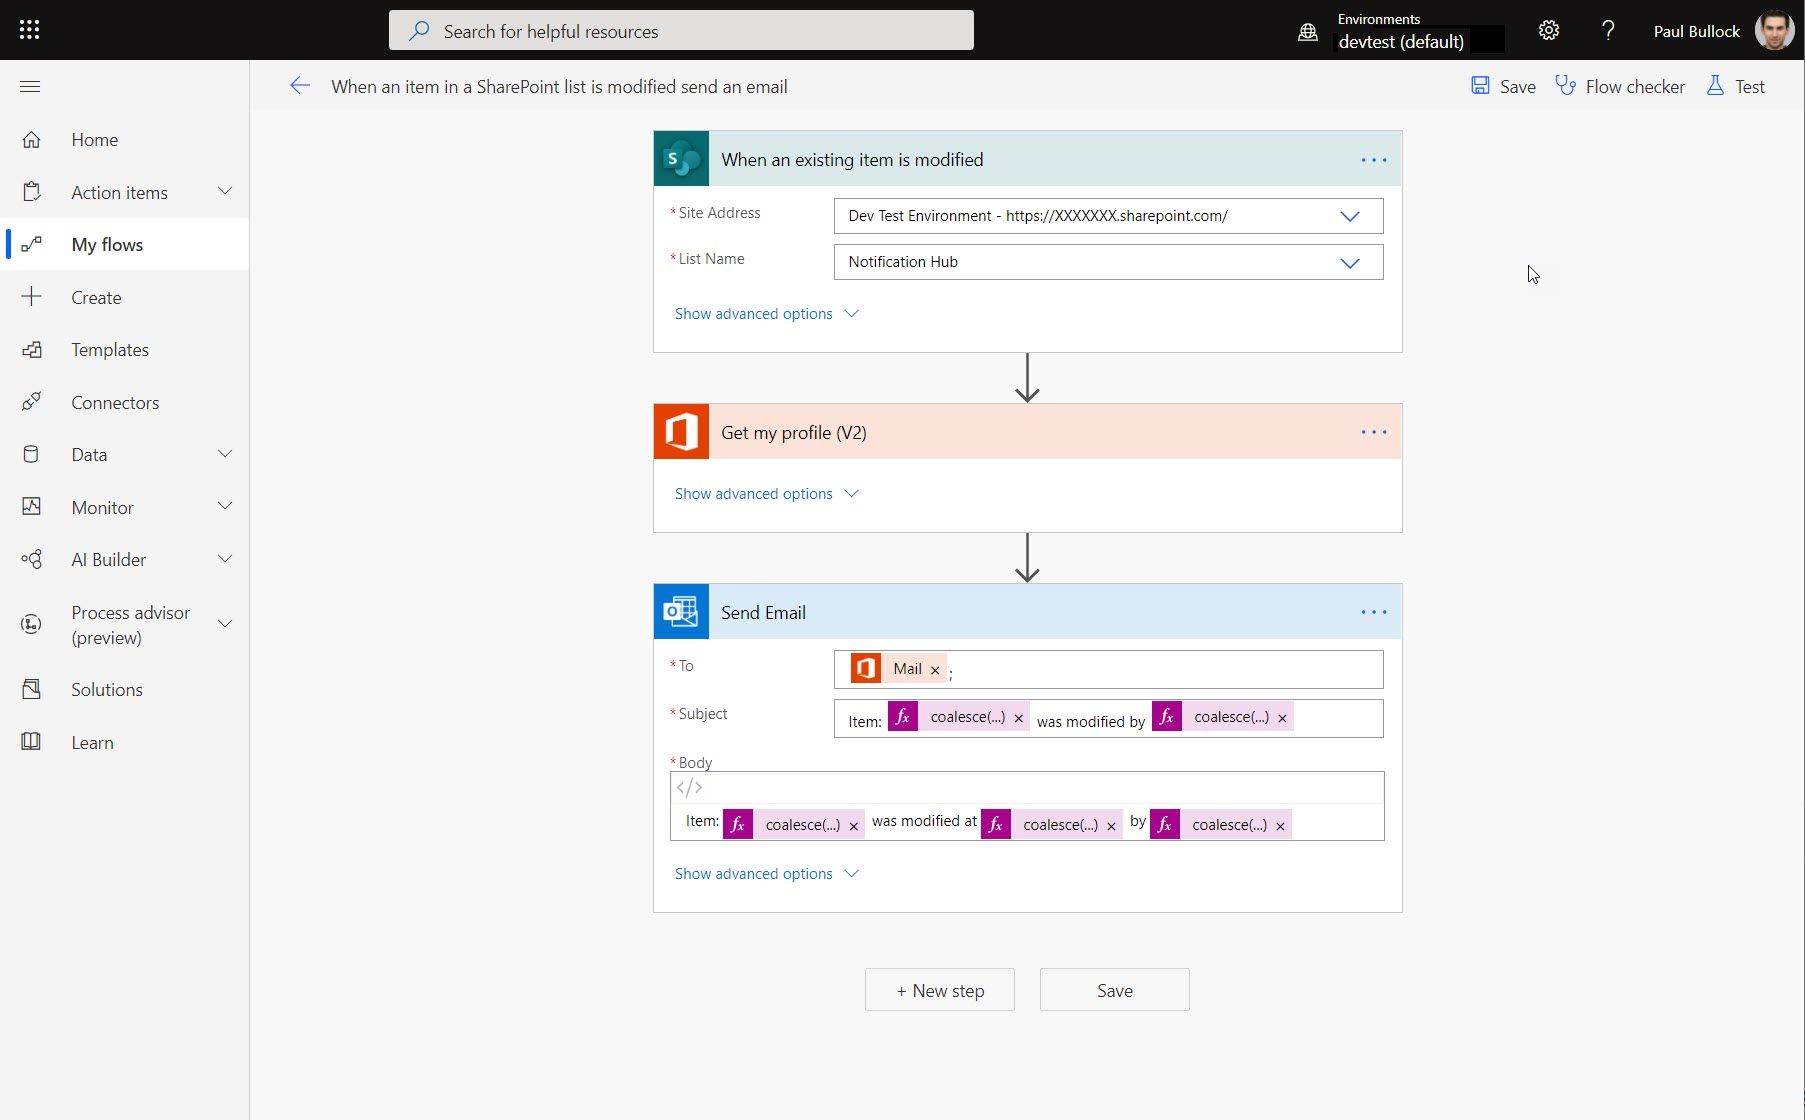The height and width of the screenshot is (1120, 1805).
Task: Open Connectors from the left navigation
Action: click(115, 403)
